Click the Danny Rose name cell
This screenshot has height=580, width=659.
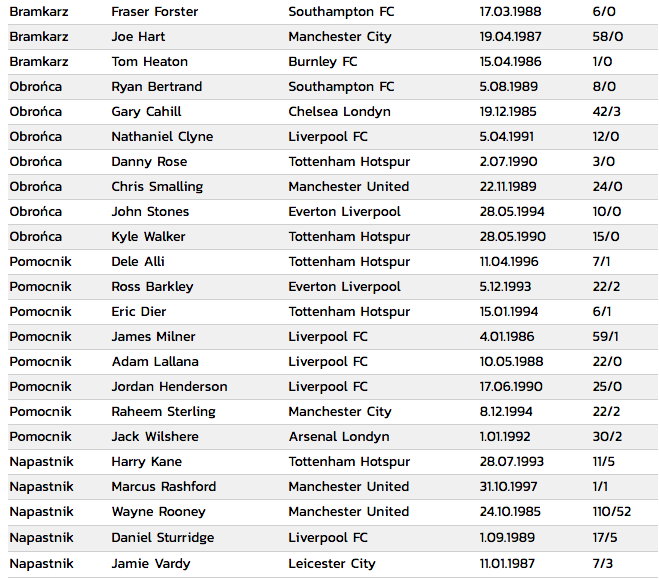pyautogui.click(x=149, y=161)
